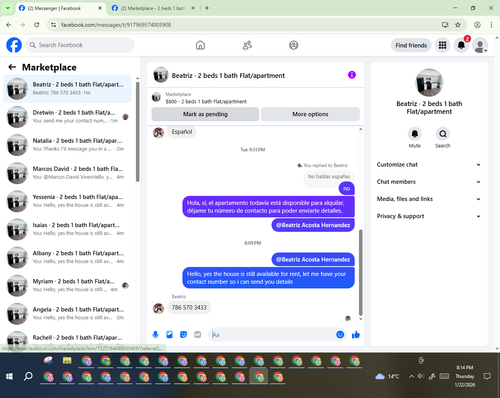
Task: Mute this conversation with bell toggle
Action: click(415, 134)
